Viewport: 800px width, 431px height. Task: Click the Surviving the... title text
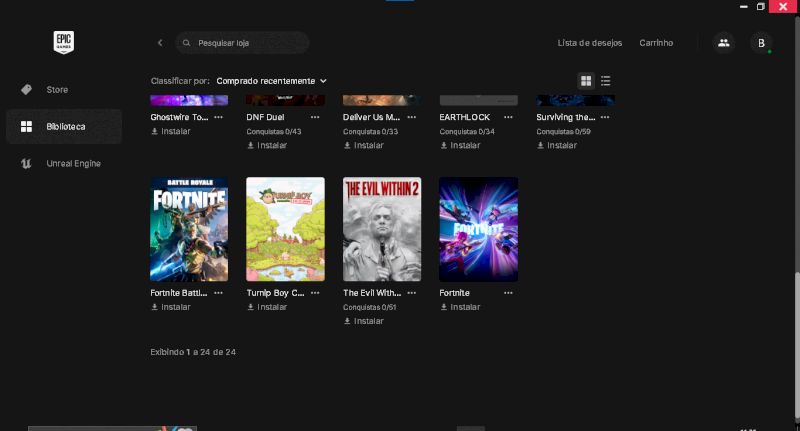pos(566,117)
